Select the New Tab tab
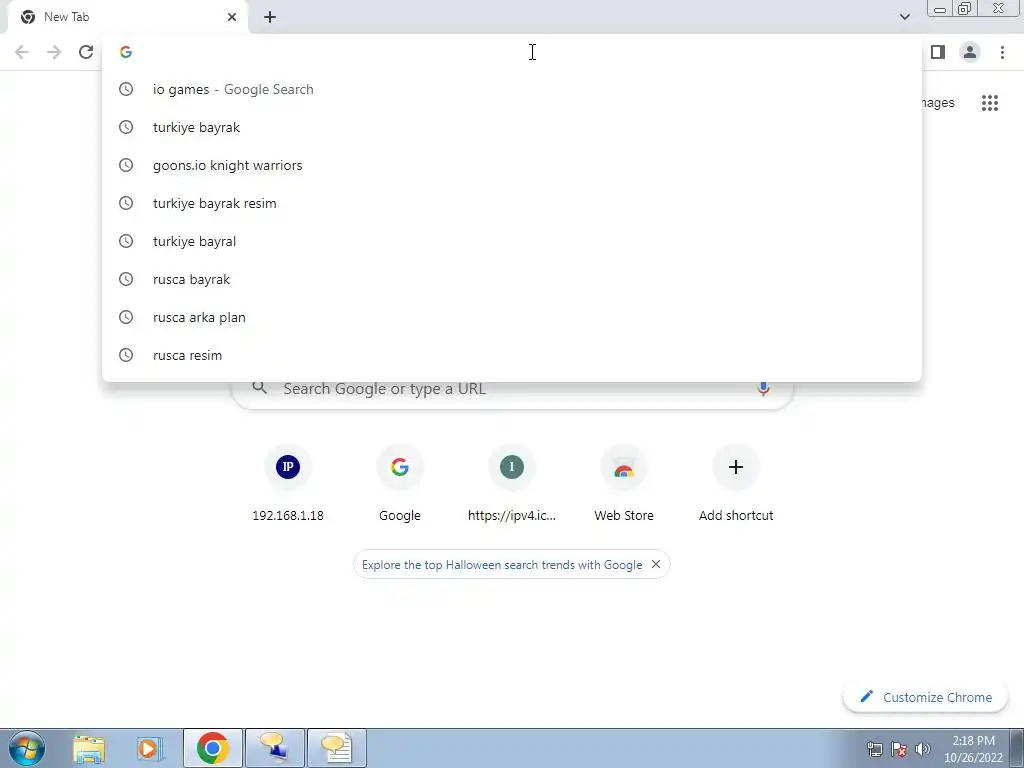 [128, 17]
